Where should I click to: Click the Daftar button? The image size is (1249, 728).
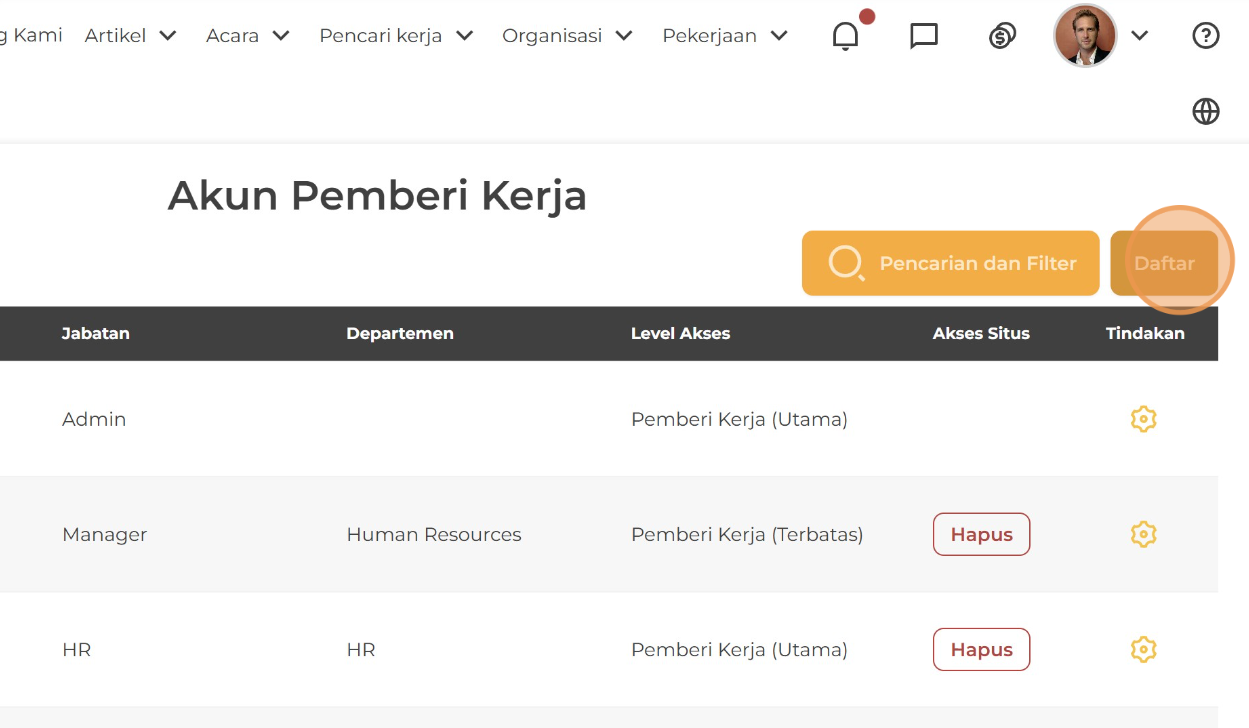(1164, 263)
